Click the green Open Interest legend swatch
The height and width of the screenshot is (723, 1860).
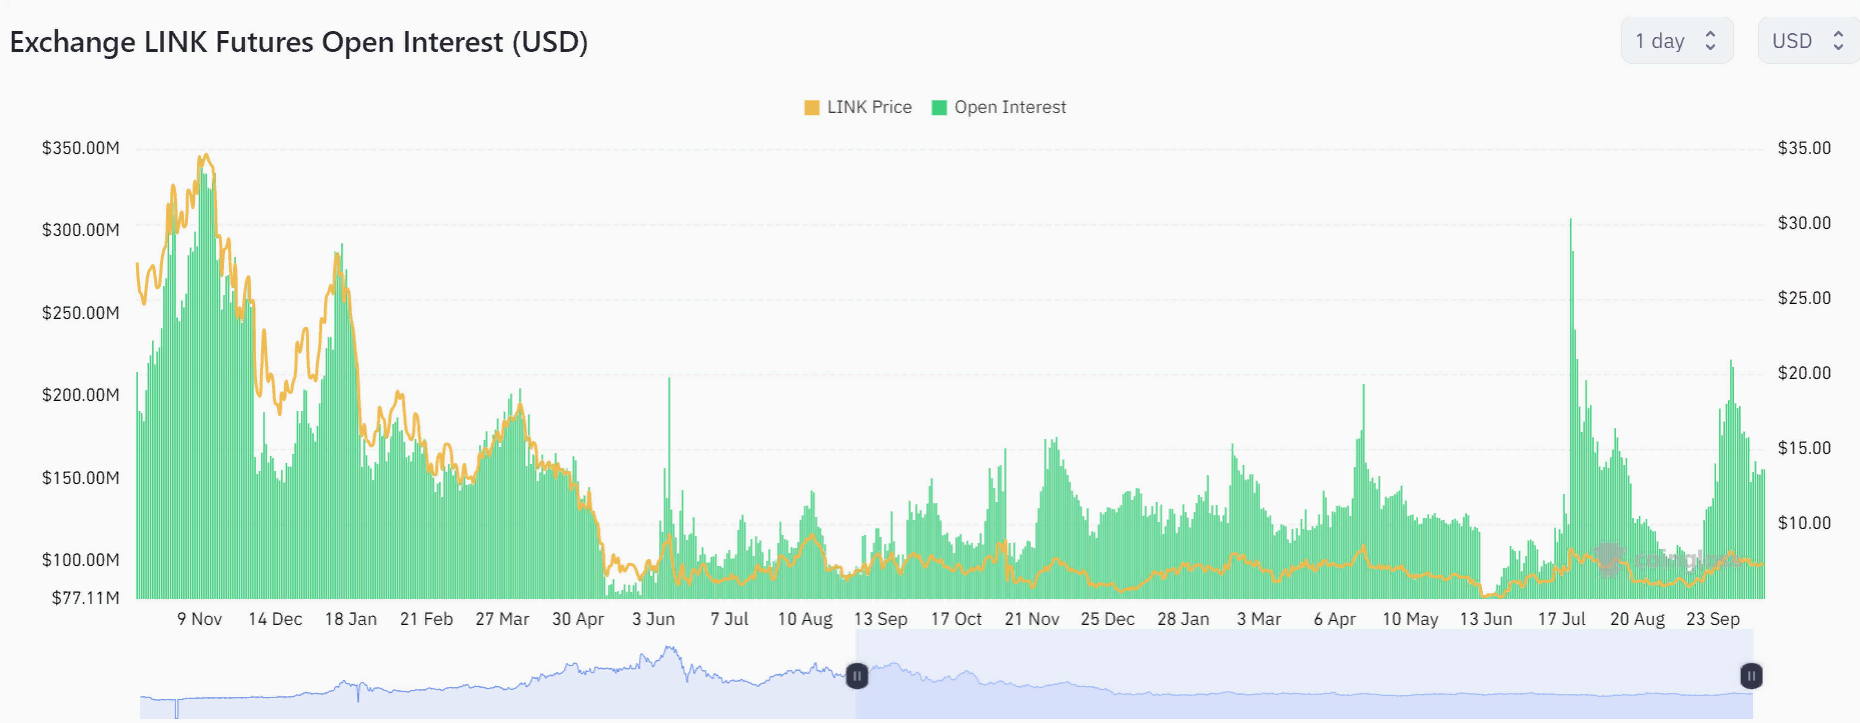939,107
